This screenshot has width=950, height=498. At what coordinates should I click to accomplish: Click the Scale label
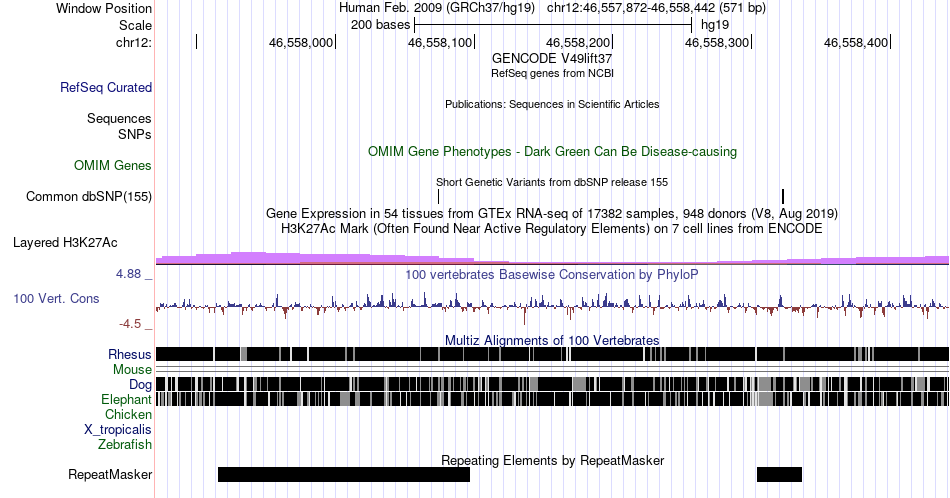tap(135, 25)
